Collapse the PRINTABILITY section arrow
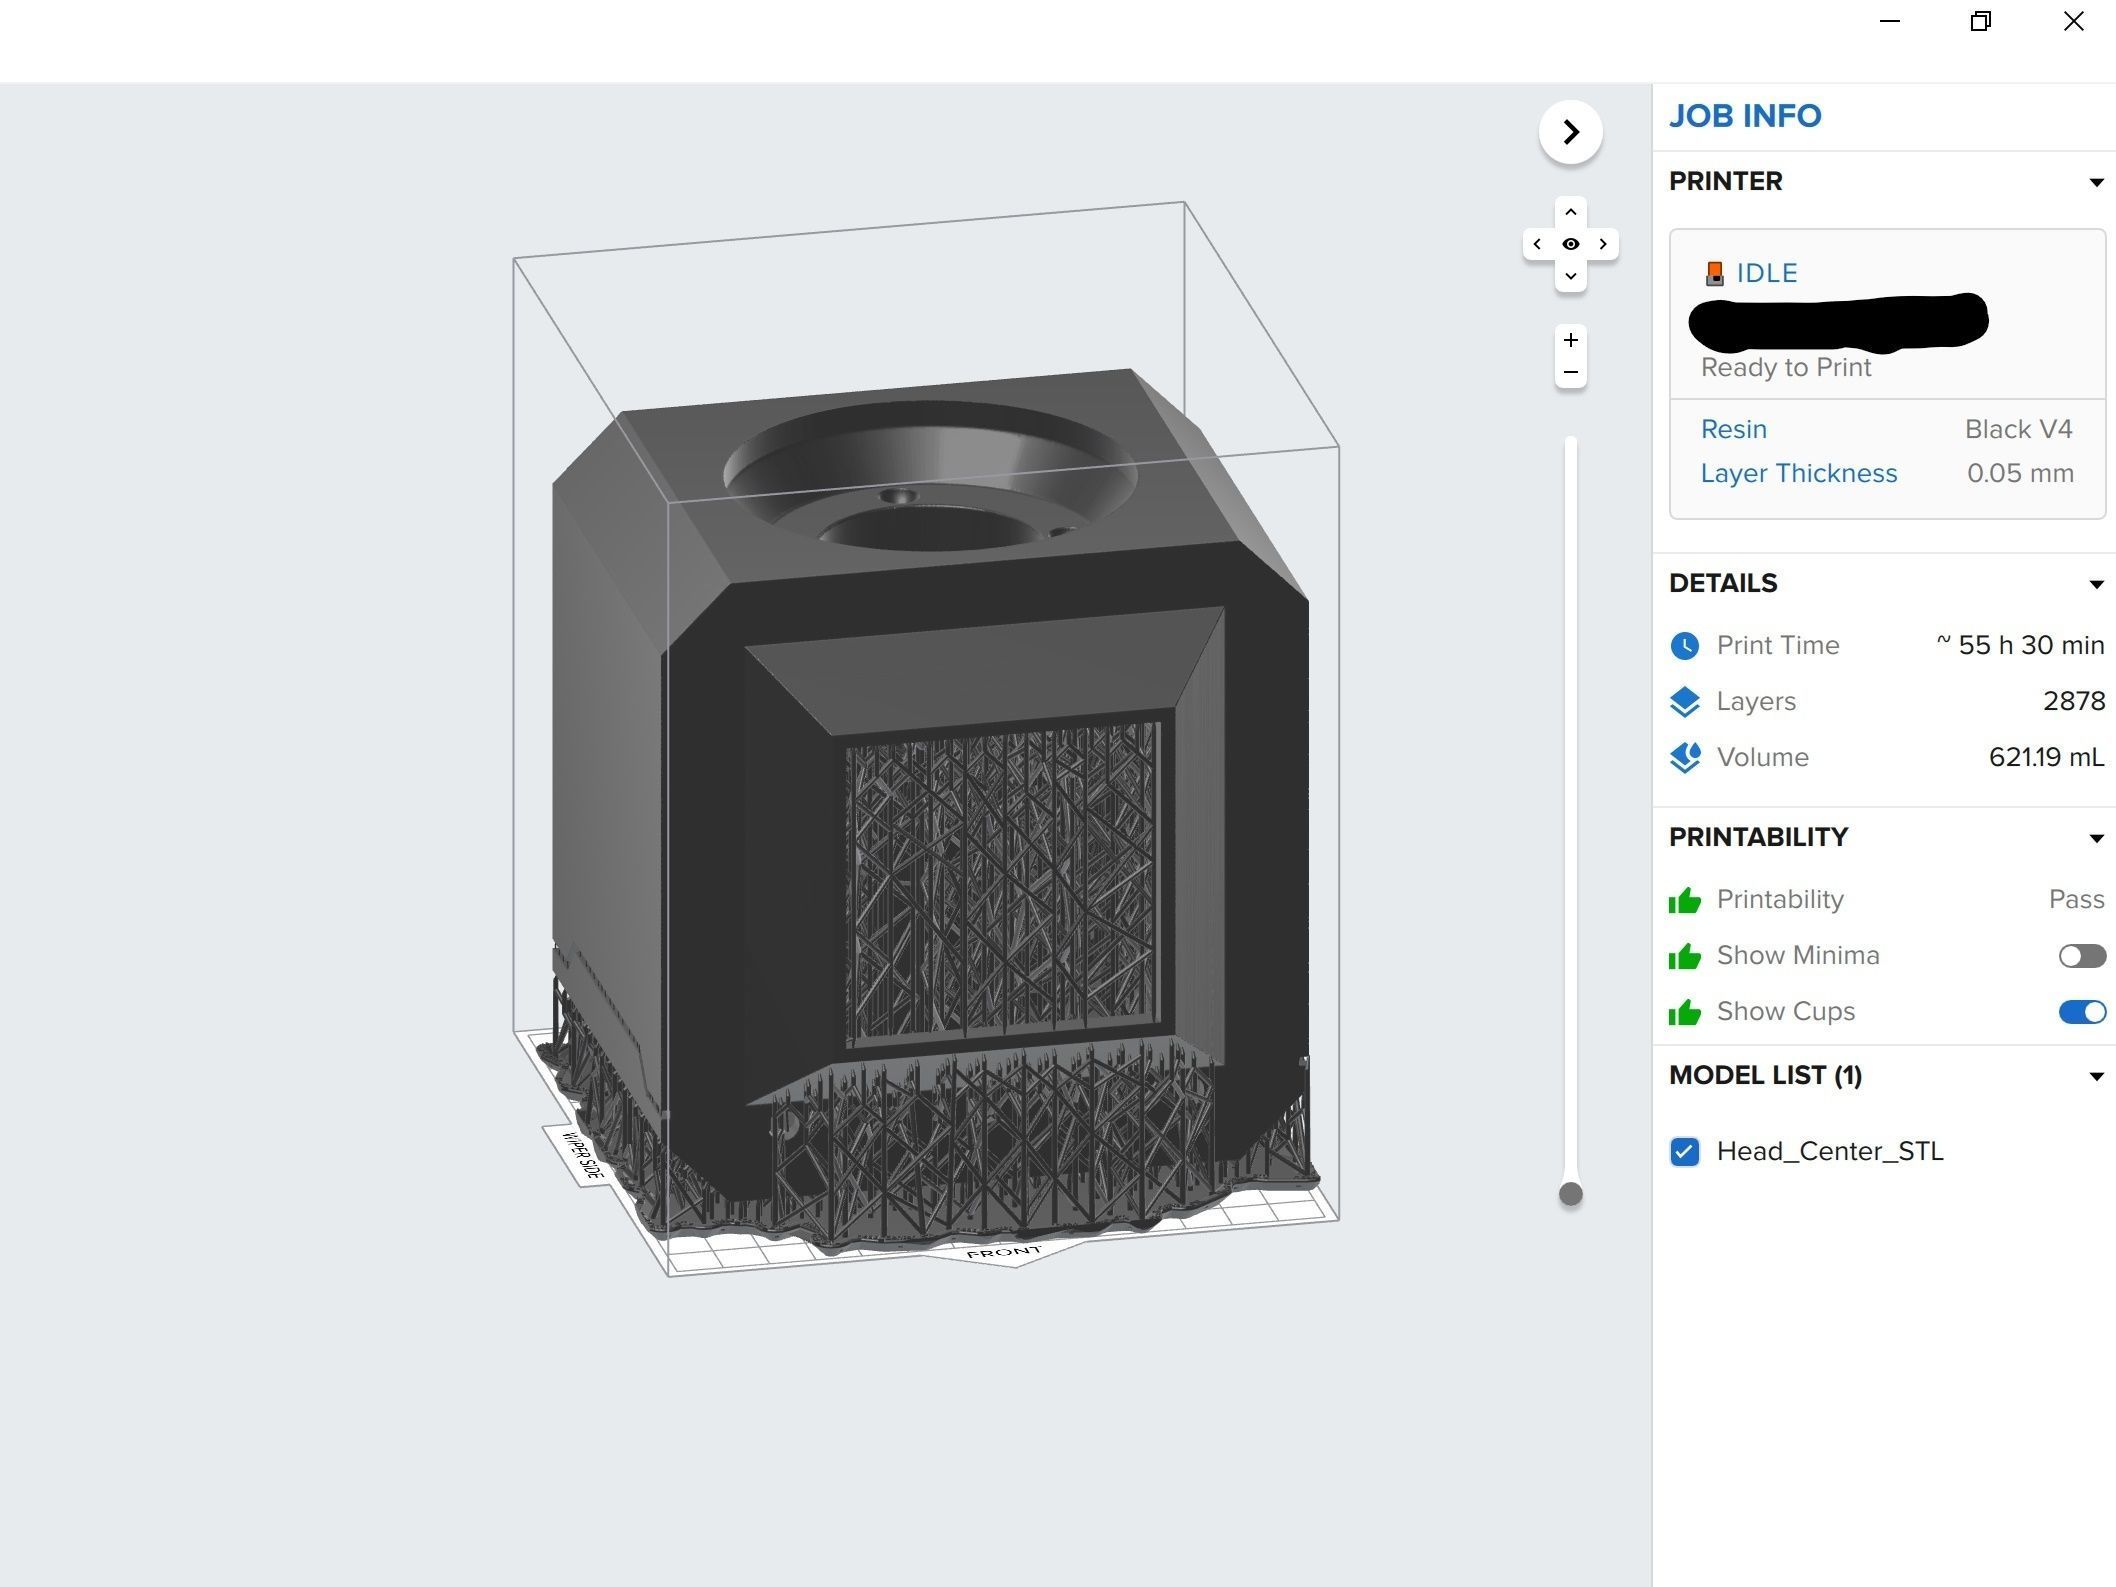 tap(2096, 838)
